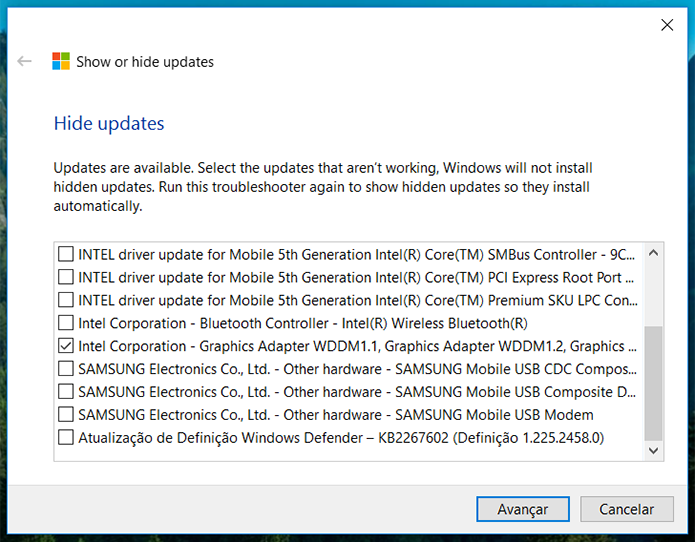Check SAMSUNG Mobile USB CDC Composite update
This screenshot has width=695, height=542.
(66, 369)
